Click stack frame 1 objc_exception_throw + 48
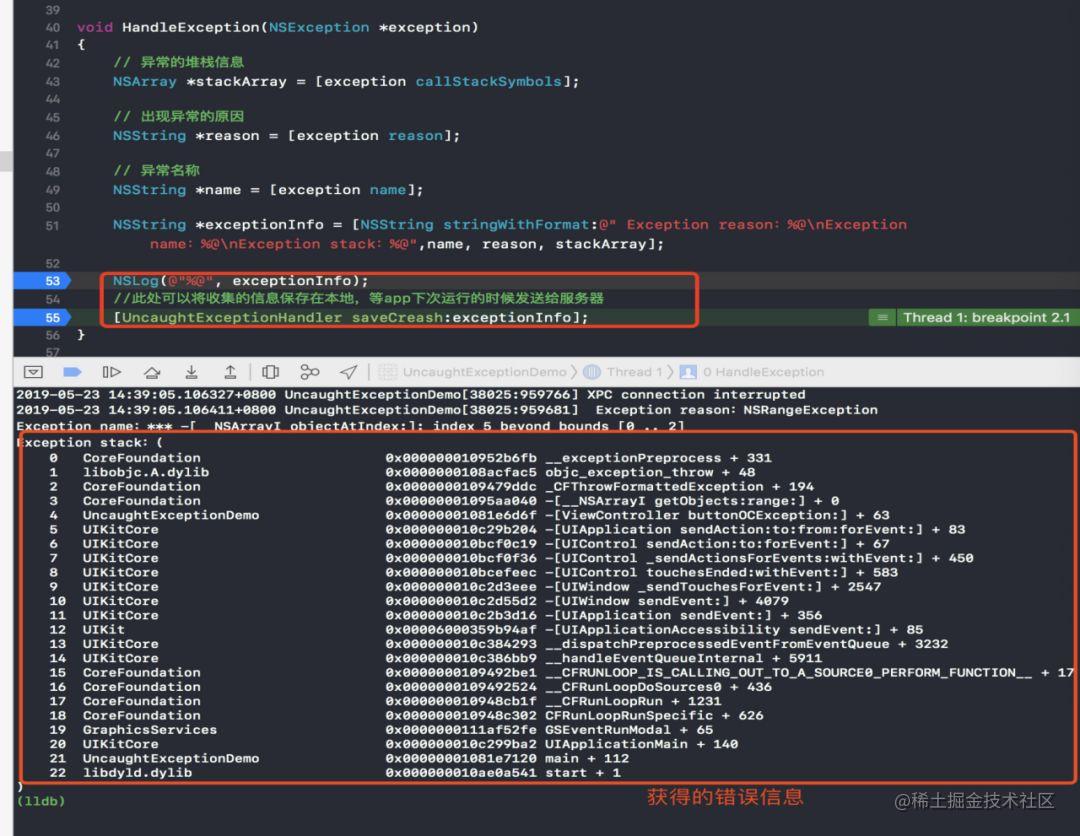The height and width of the screenshot is (836, 1080). (402, 472)
